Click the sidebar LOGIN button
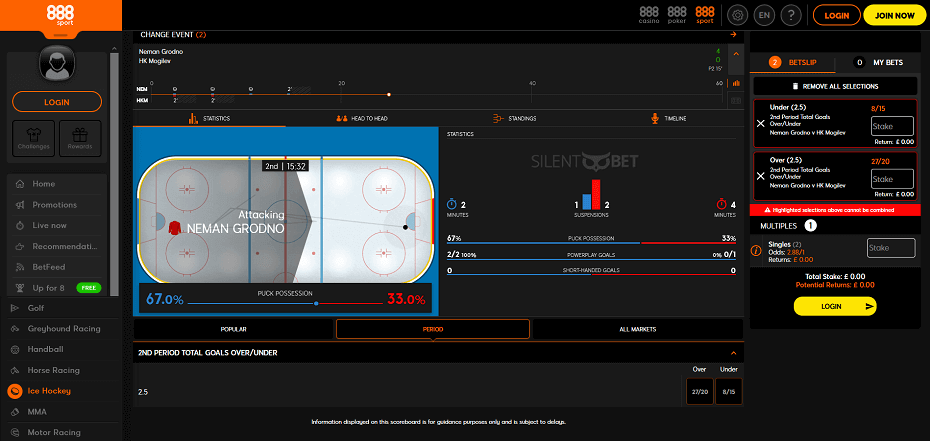The width and height of the screenshot is (930, 441). [x=57, y=102]
